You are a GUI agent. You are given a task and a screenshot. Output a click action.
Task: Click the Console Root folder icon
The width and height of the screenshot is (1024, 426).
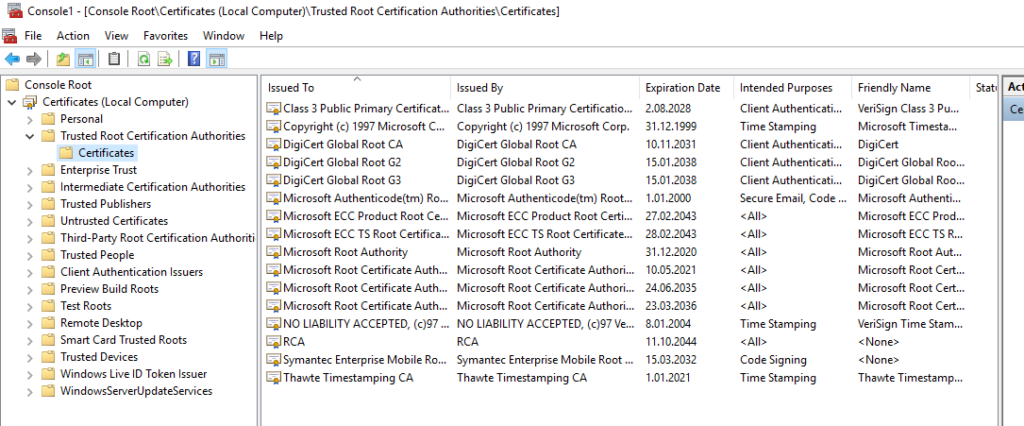click(x=12, y=85)
